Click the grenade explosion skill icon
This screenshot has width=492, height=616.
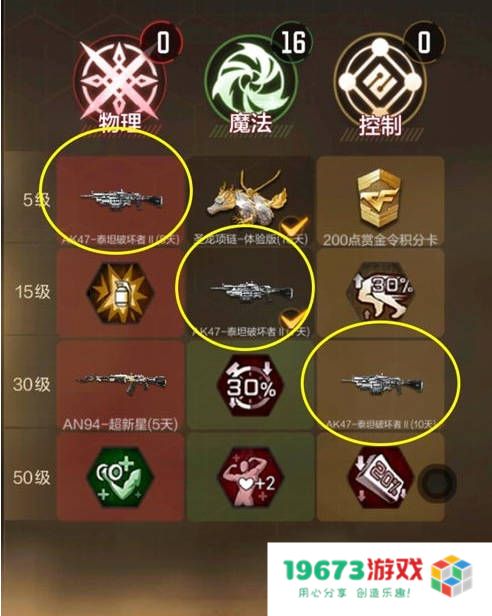[x=120, y=294]
